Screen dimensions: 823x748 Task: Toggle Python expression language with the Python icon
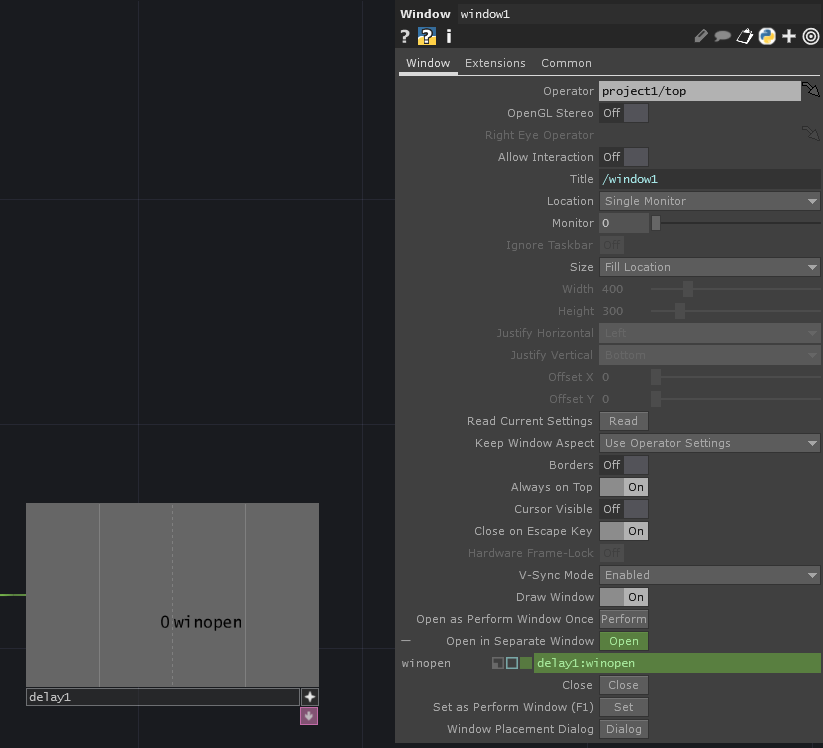click(766, 36)
